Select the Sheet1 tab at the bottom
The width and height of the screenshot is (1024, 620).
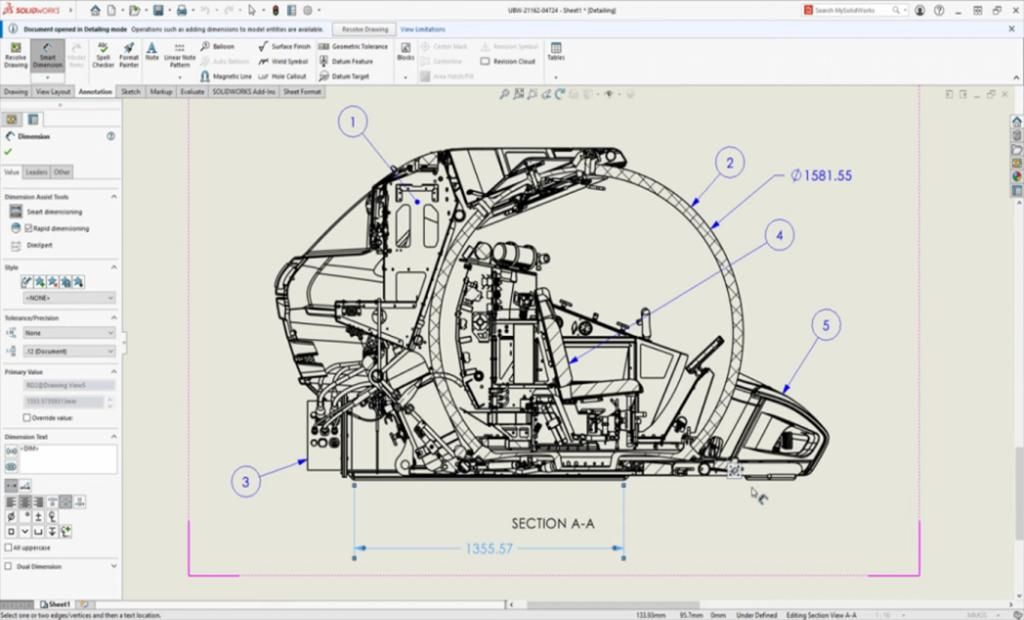click(x=55, y=604)
